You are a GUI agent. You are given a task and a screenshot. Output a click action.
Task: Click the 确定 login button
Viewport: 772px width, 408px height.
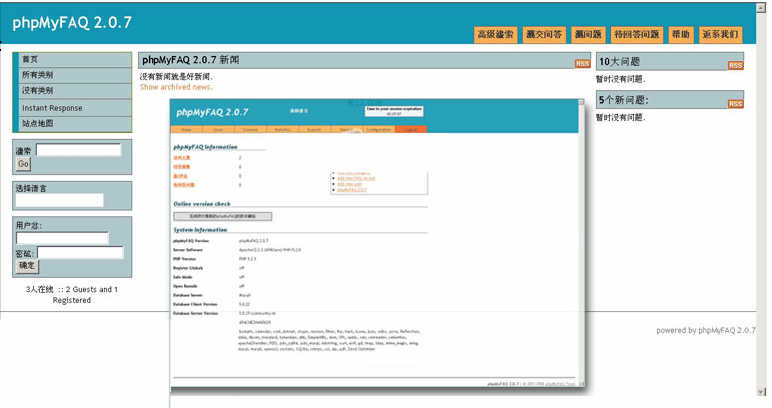pos(27,266)
